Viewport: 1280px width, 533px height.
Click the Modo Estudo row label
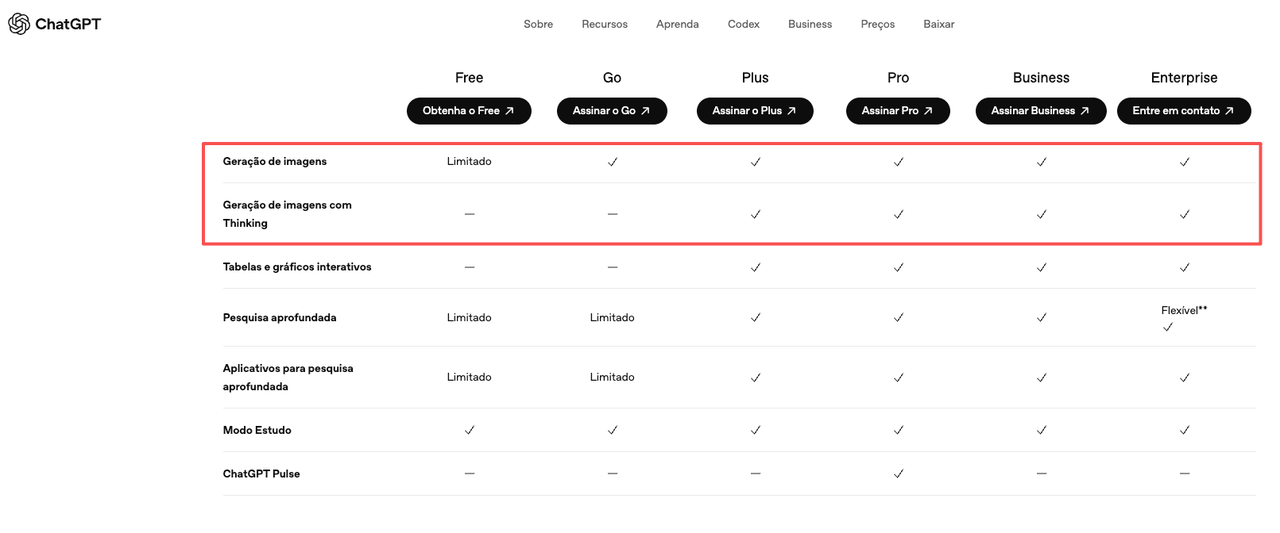pyautogui.click(x=257, y=430)
